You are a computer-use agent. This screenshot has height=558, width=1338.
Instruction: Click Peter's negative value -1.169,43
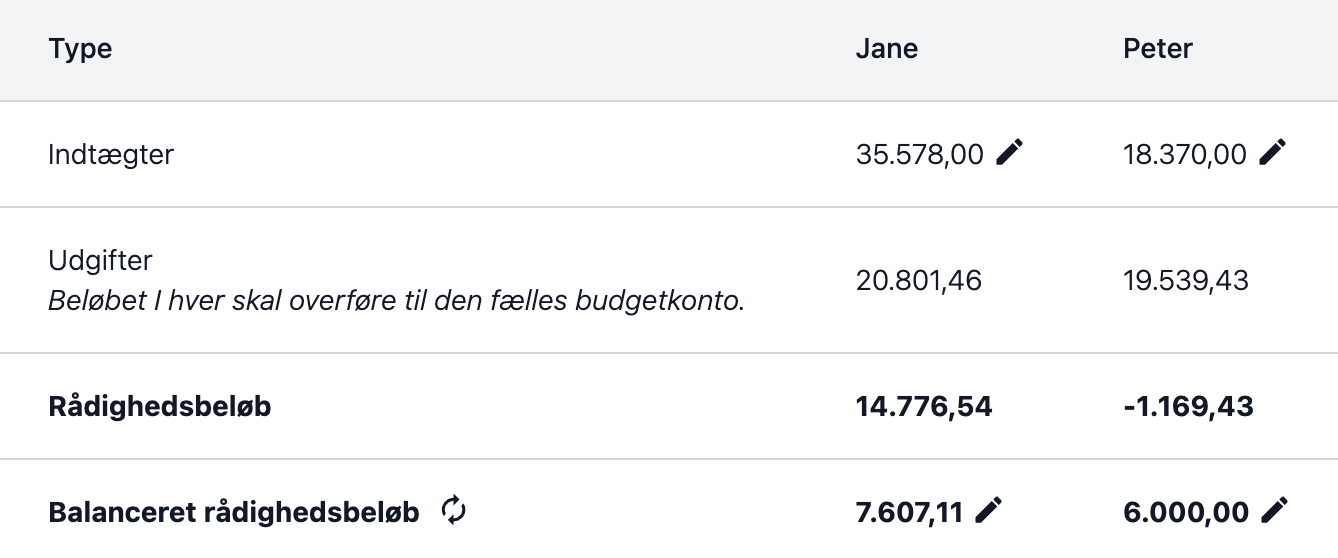coord(1188,407)
